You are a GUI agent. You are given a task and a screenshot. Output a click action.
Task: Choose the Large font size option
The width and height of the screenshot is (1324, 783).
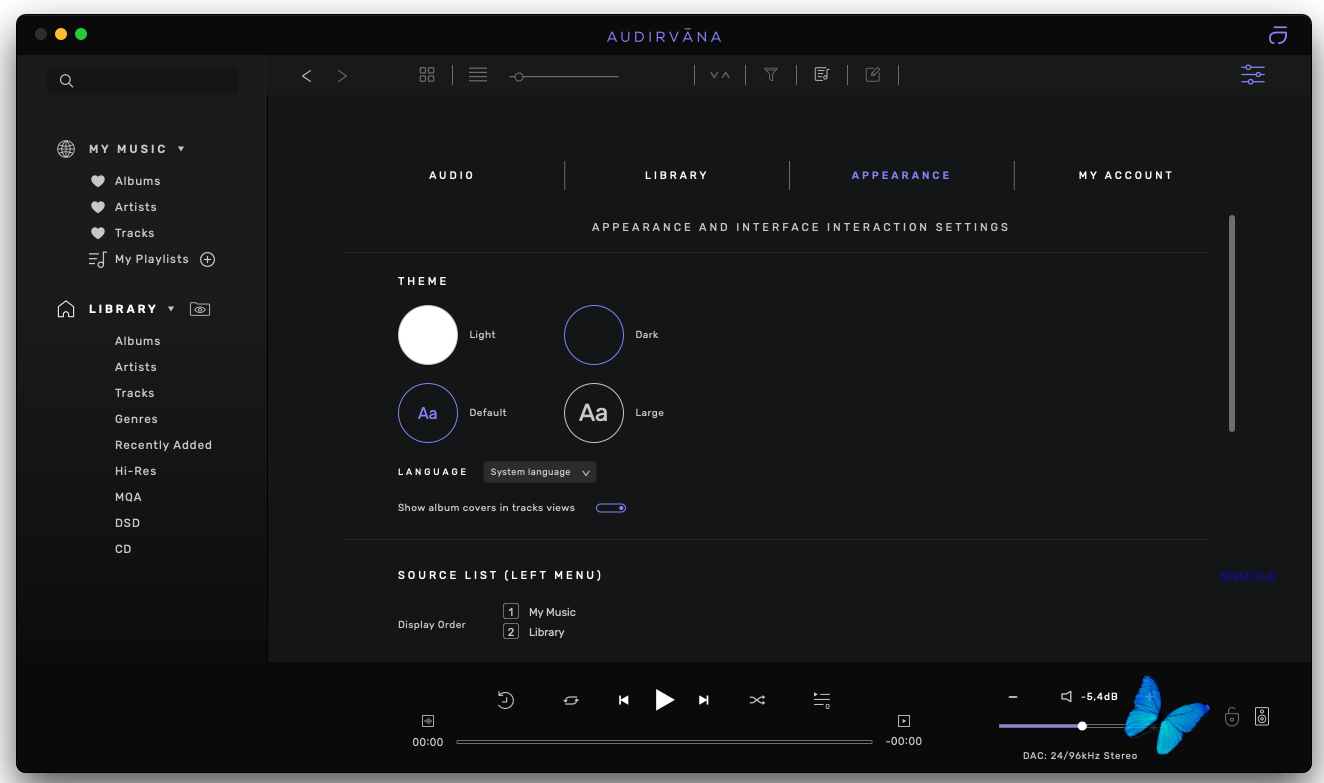click(594, 413)
